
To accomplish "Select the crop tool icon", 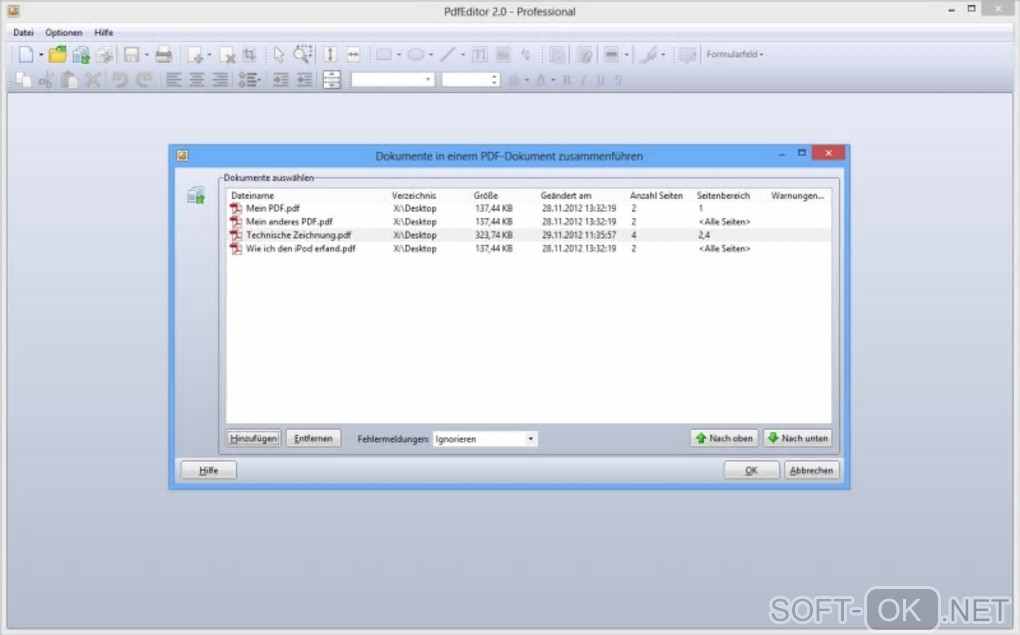I will coord(250,55).
